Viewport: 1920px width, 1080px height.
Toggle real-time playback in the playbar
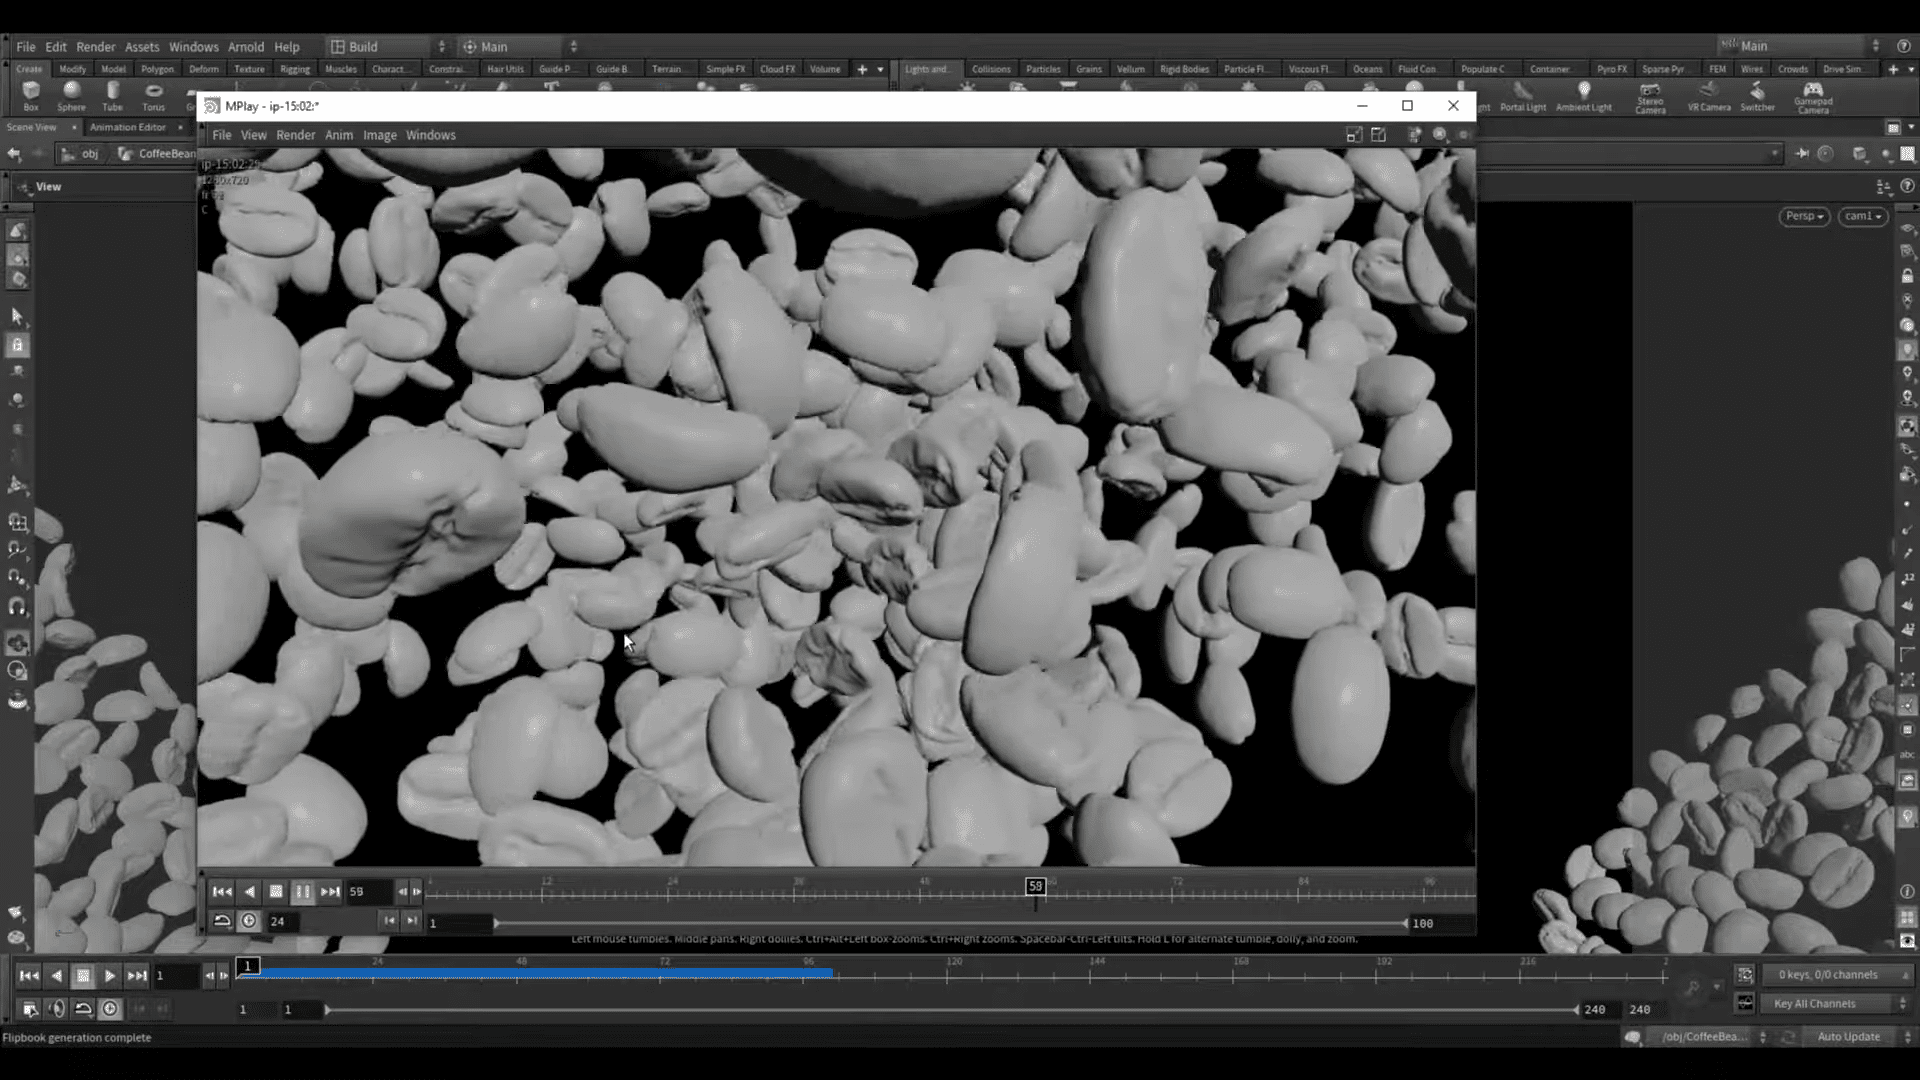(x=110, y=1008)
